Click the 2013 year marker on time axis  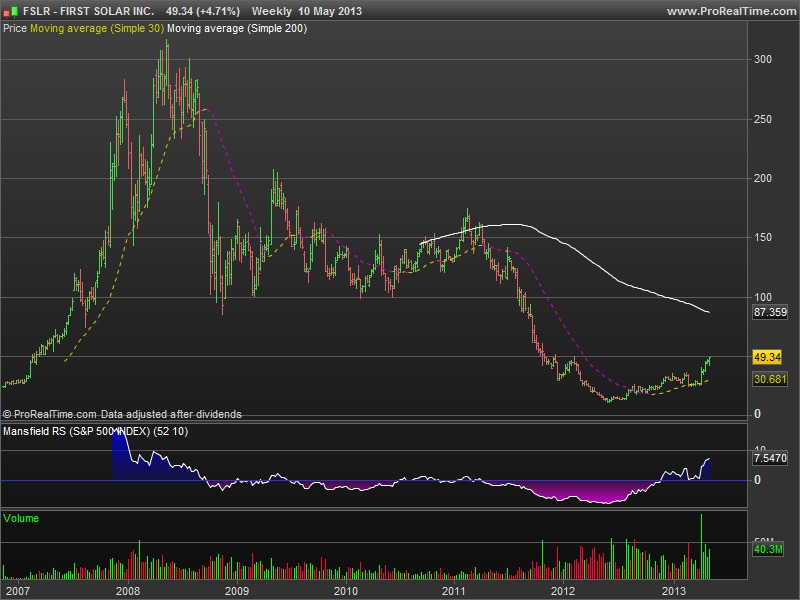click(675, 591)
